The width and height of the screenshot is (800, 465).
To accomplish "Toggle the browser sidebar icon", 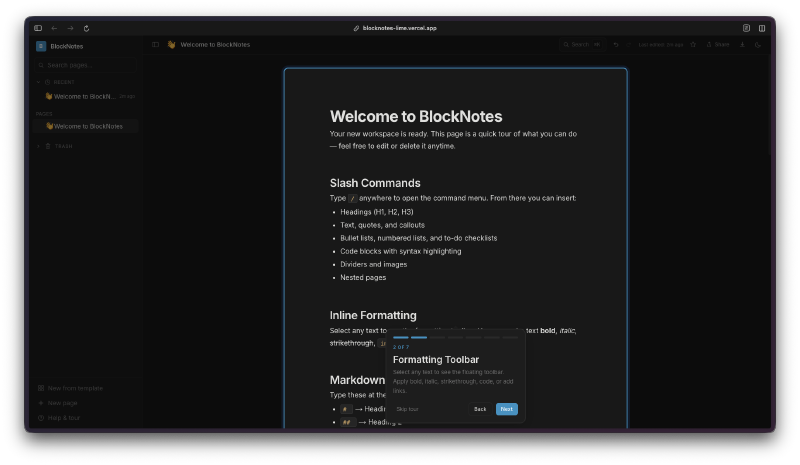I will pyautogui.click(x=38, y=28).
